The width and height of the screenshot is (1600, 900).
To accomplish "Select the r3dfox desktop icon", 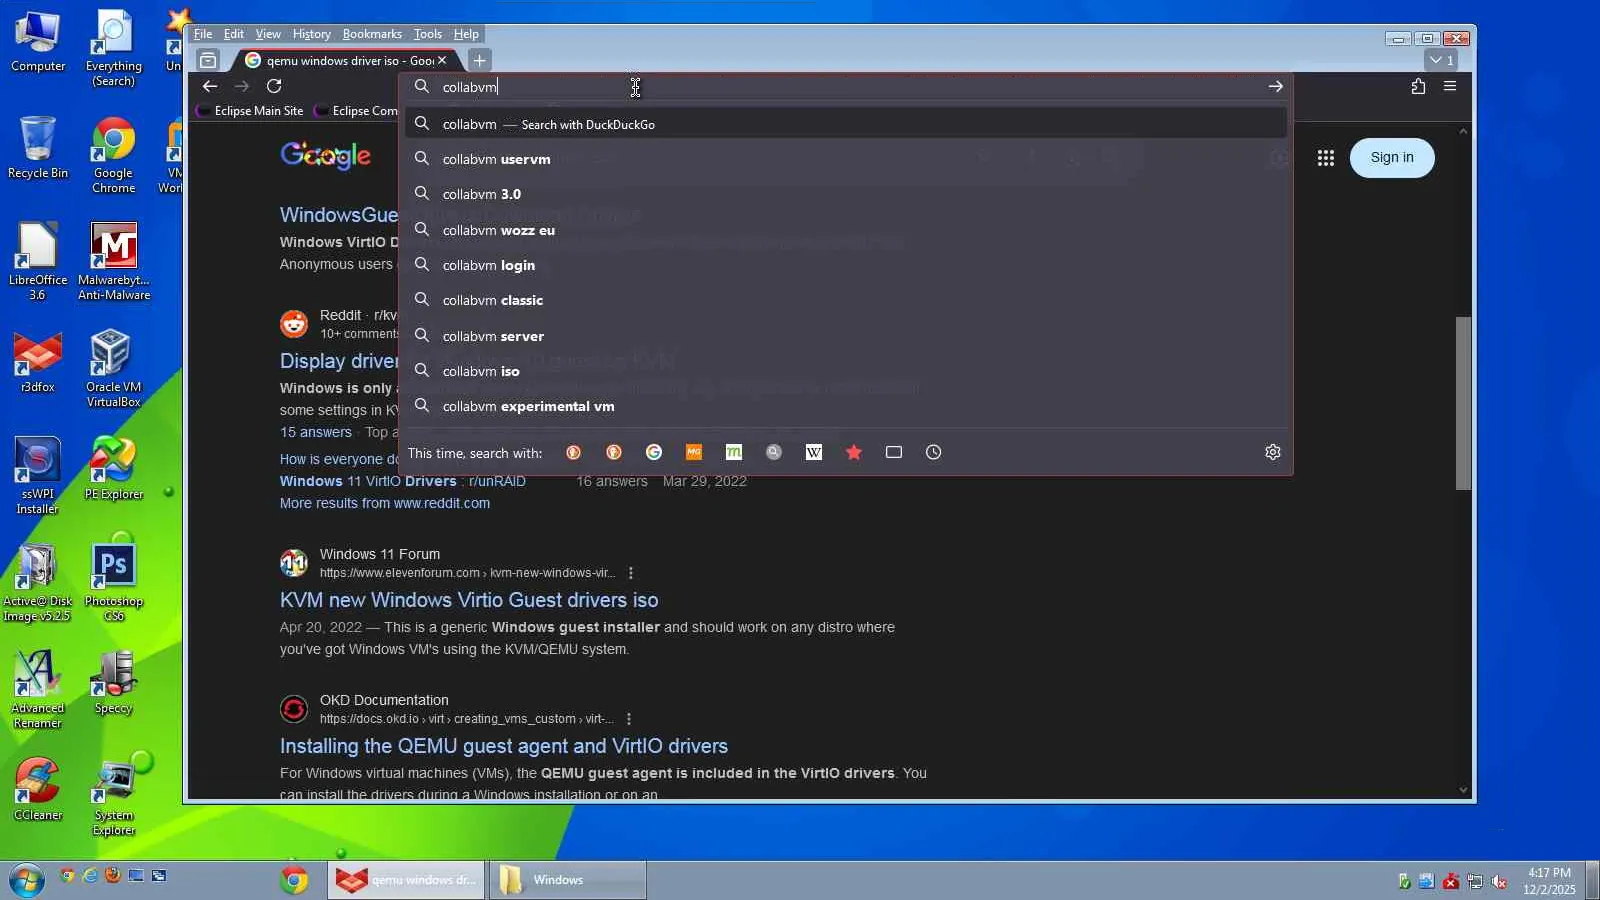I will click(x=38, y=362).
